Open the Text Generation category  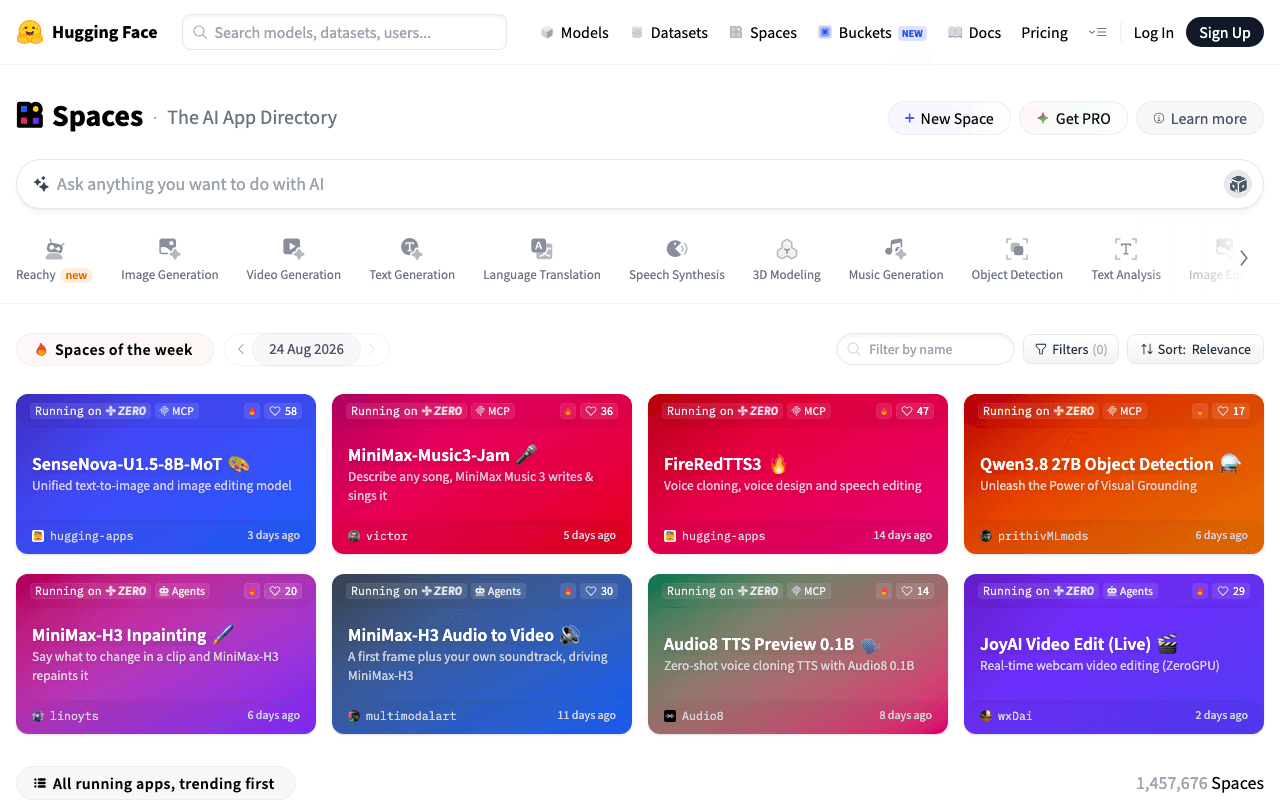click(x=412, y=261)
